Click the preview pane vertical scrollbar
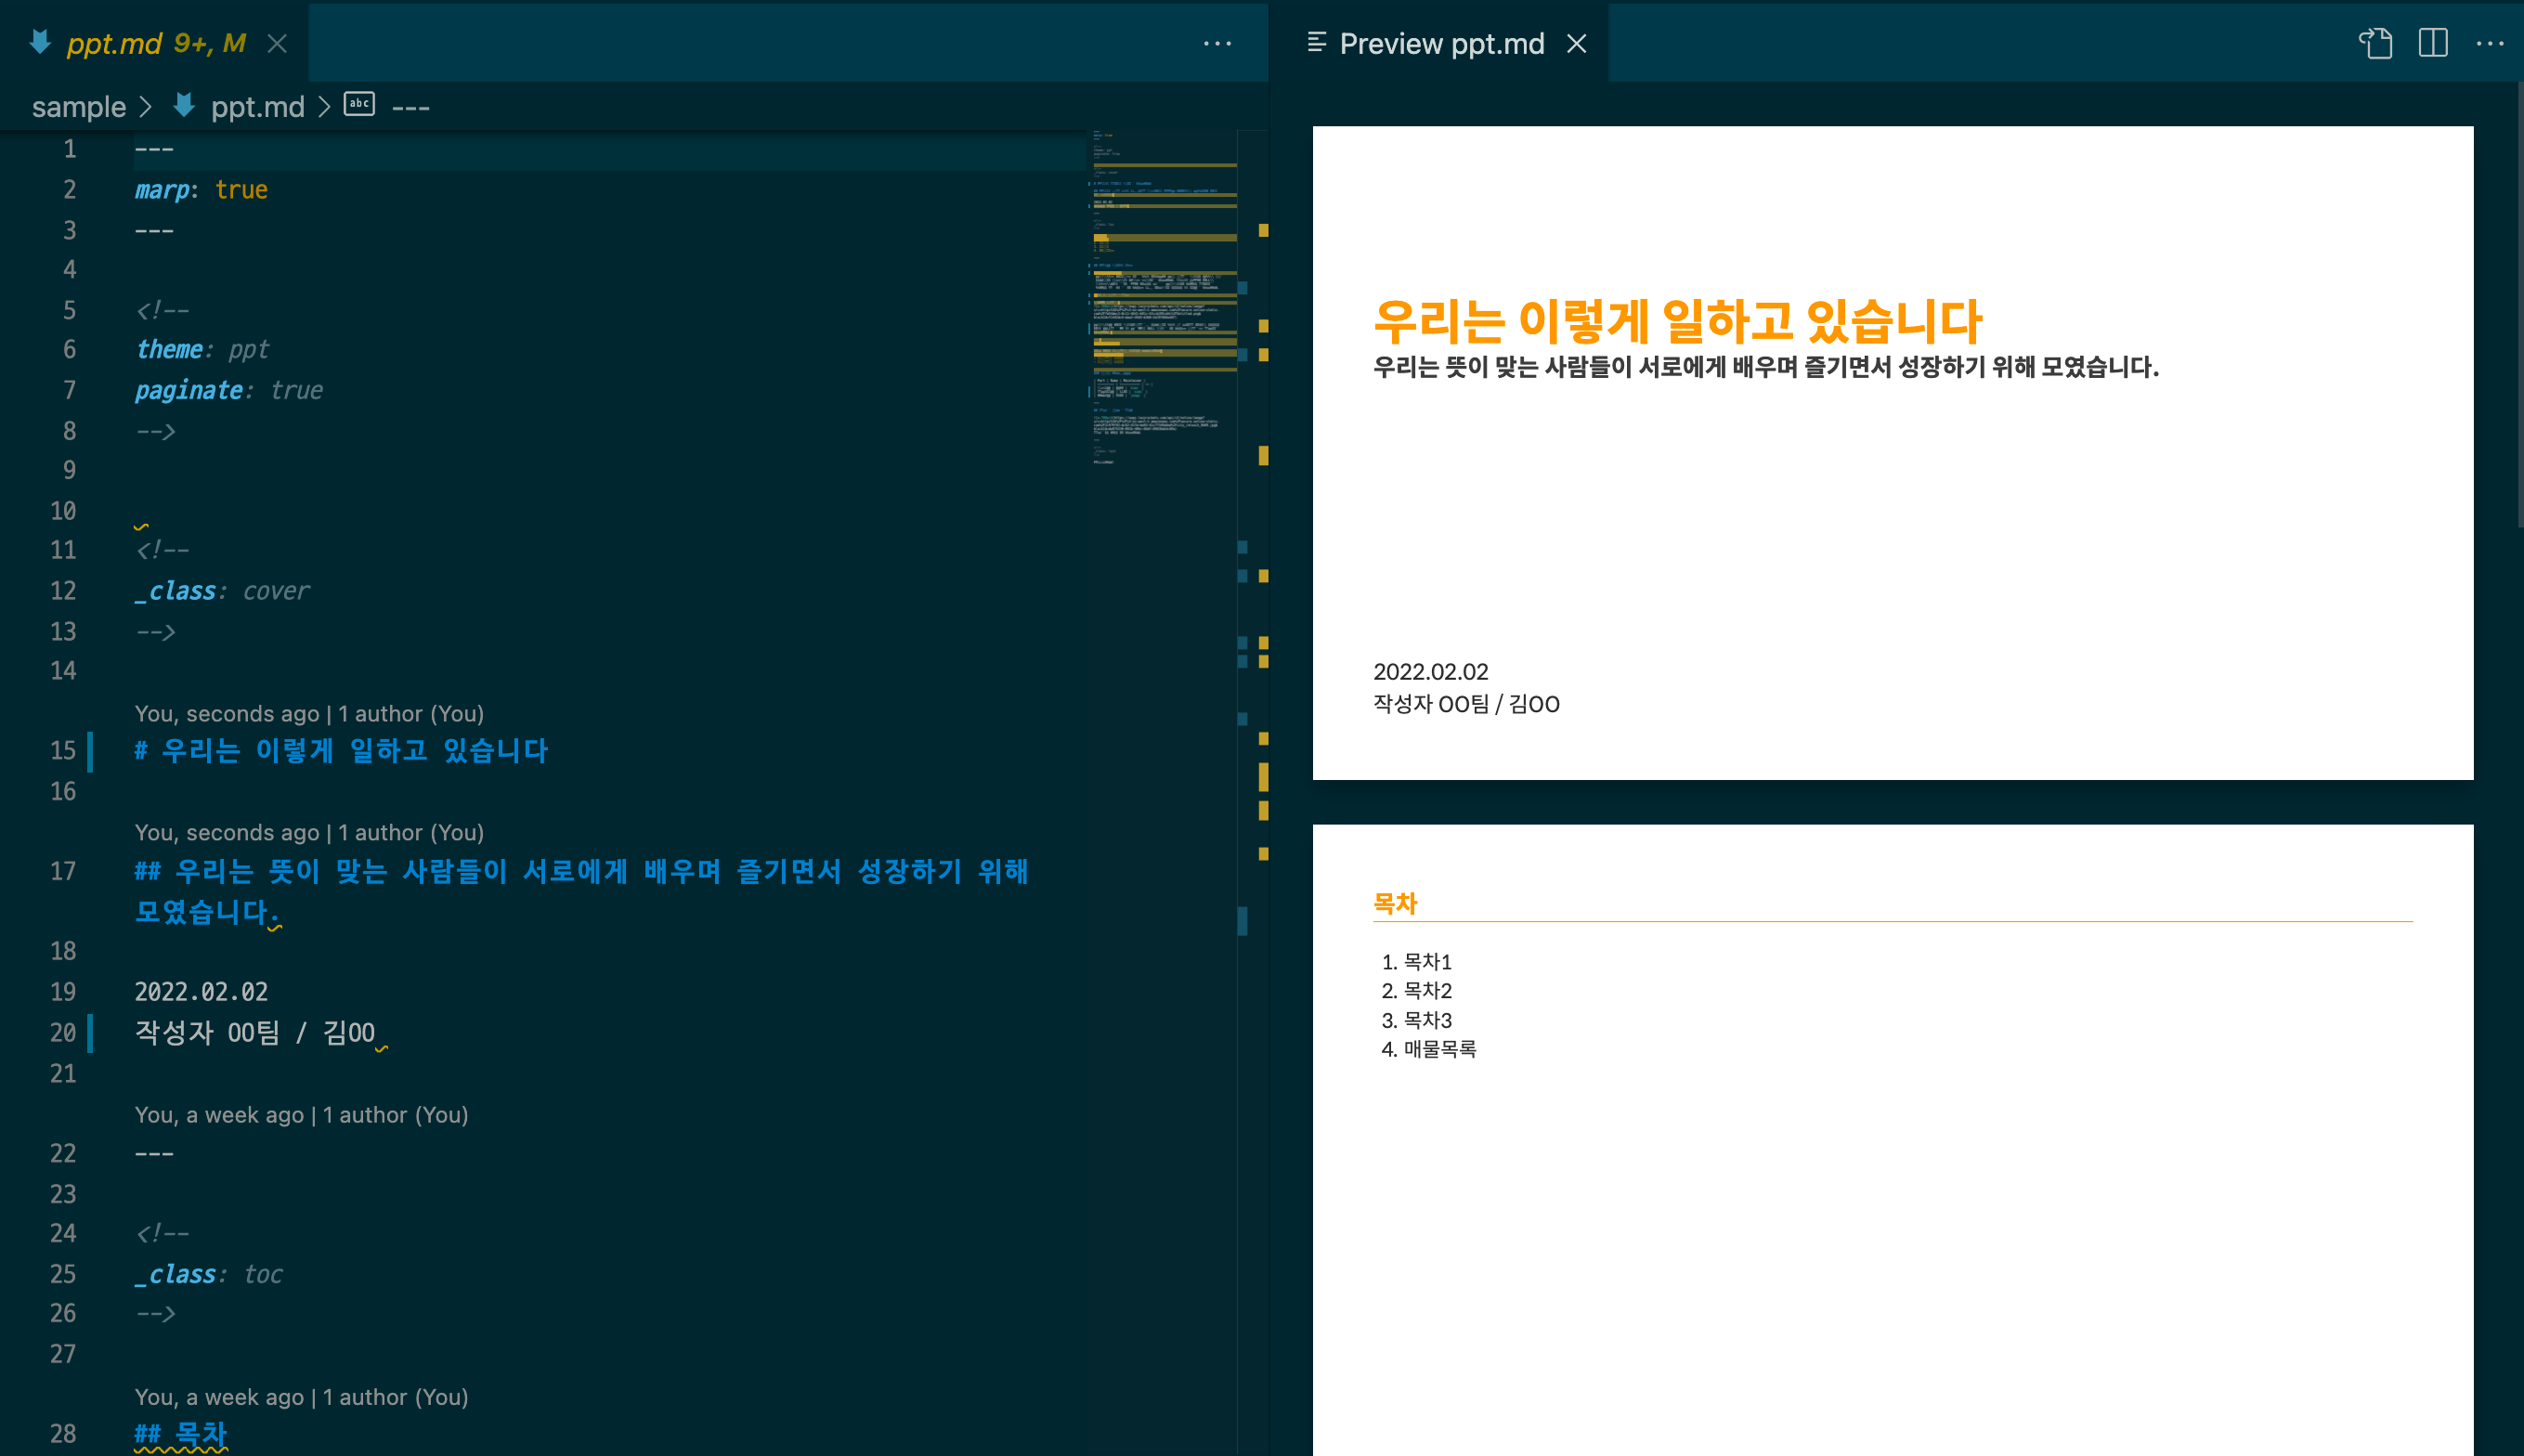The width and height of the screenshot is (2524, 1456). coord(2519,300)
